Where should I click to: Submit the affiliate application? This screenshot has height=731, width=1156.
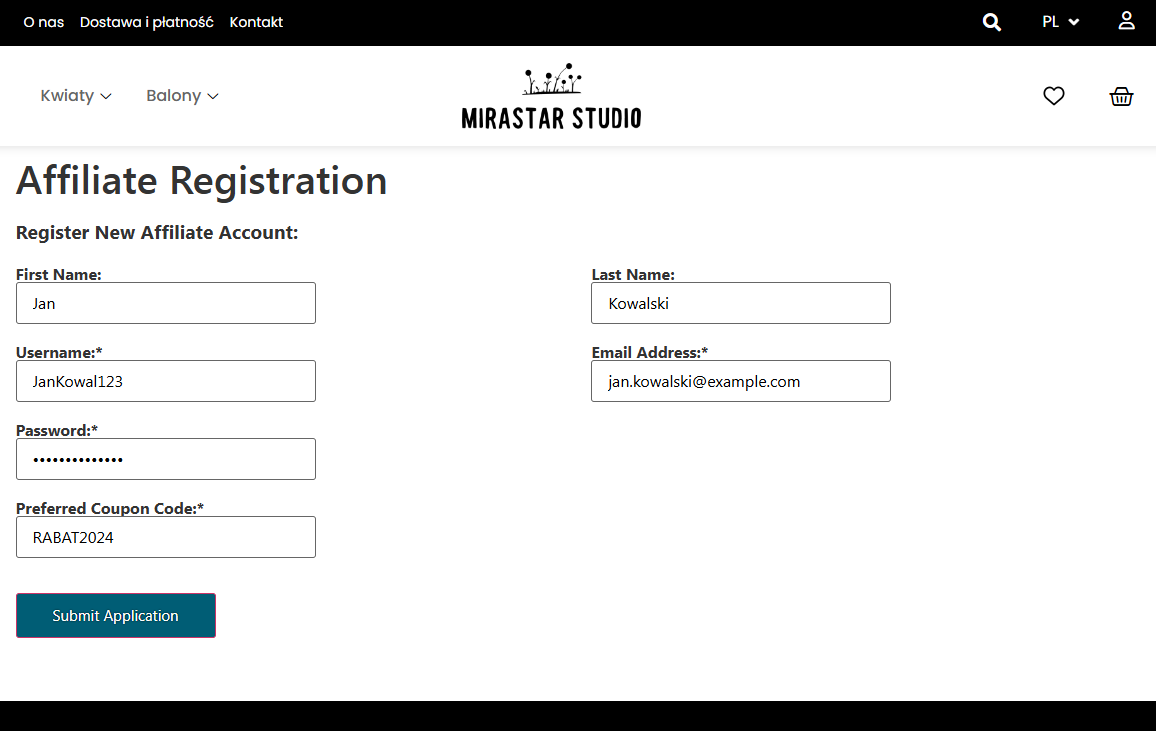coord(116,615)
